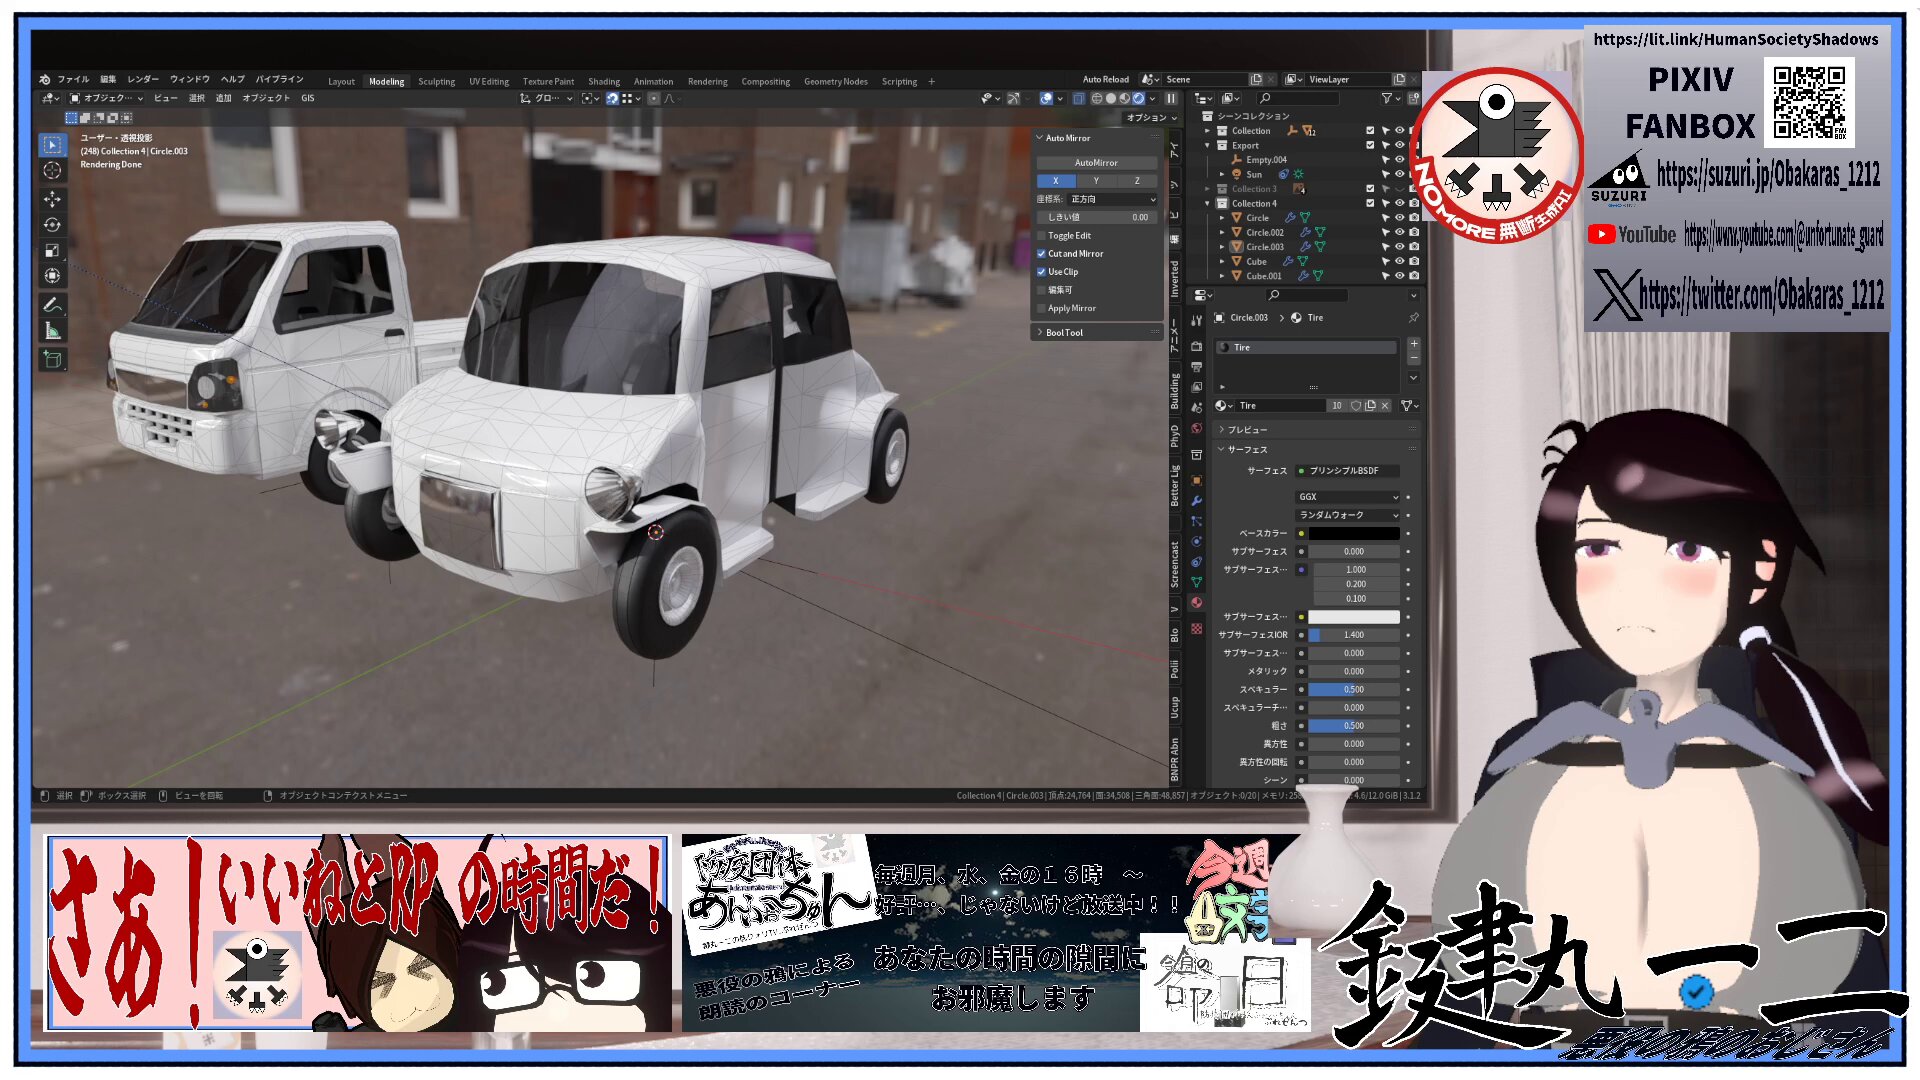
Task: Enable Toggle Edit checkbox
Action: (x=1042, y=236)
